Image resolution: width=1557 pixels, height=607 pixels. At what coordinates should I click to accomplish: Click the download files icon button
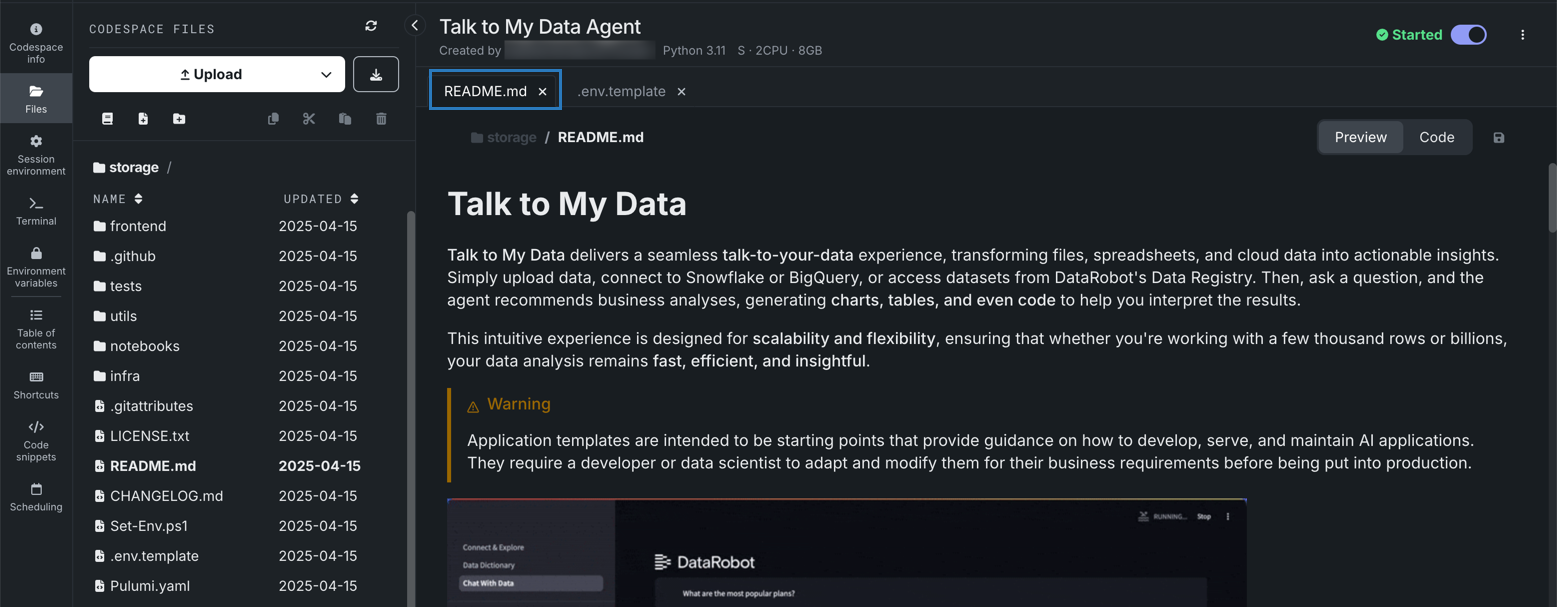376,75
